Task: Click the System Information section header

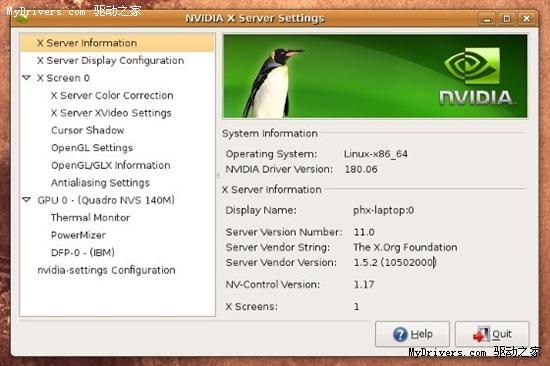Action: pos(270,134)
